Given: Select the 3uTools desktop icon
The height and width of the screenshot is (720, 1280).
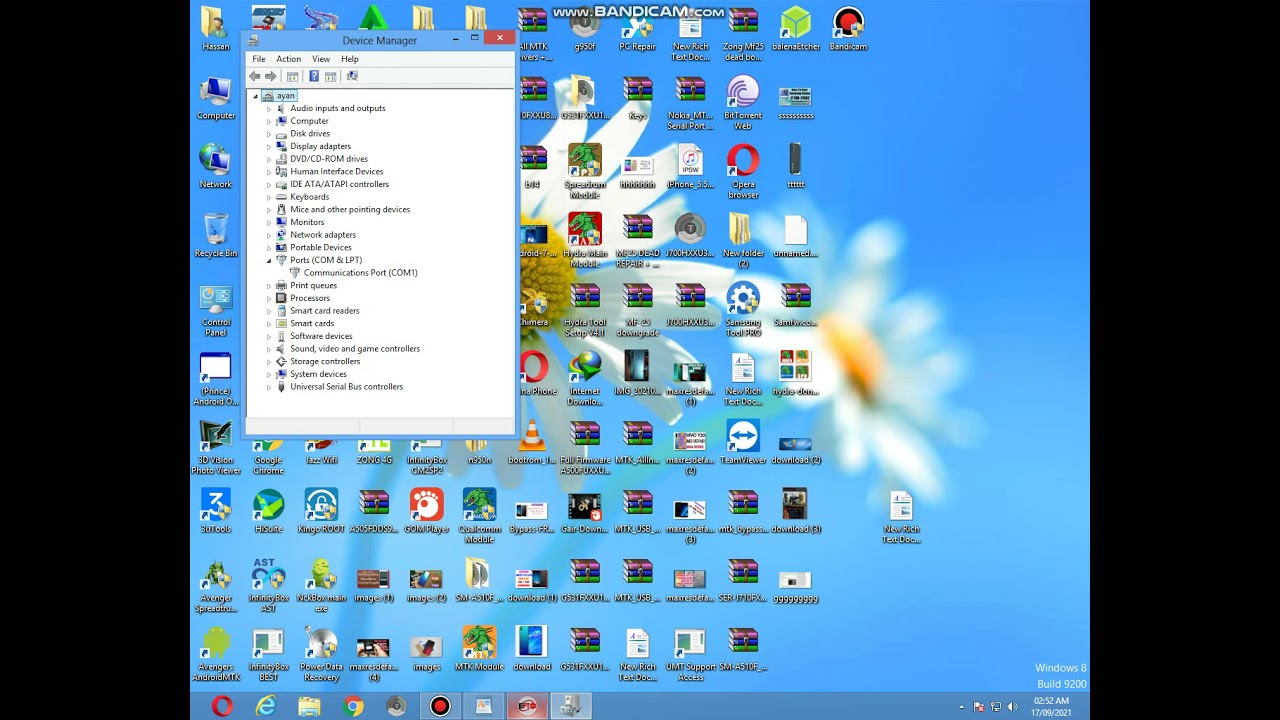Looking at the screenshot, I should pyautogui.click(x=215, y=510).
